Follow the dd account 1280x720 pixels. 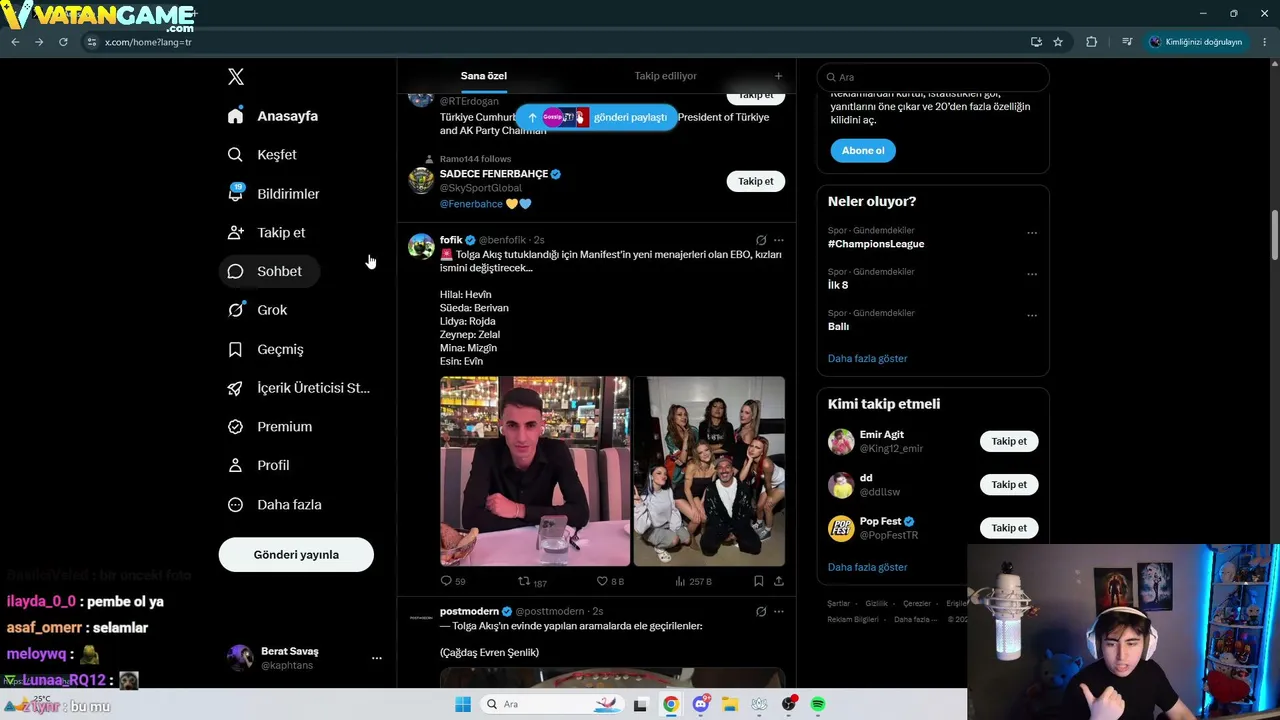[x=1009, y=484]
